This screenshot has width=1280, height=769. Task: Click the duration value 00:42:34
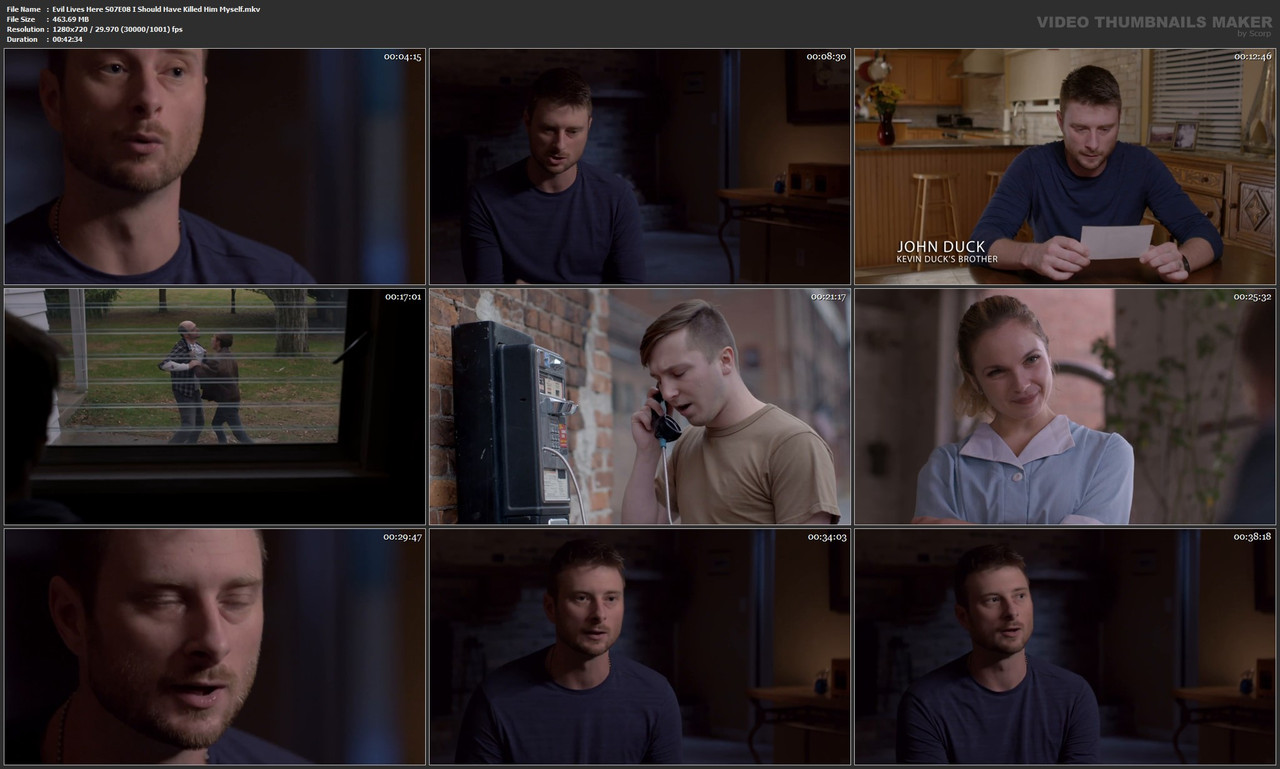tap(67, 39)
